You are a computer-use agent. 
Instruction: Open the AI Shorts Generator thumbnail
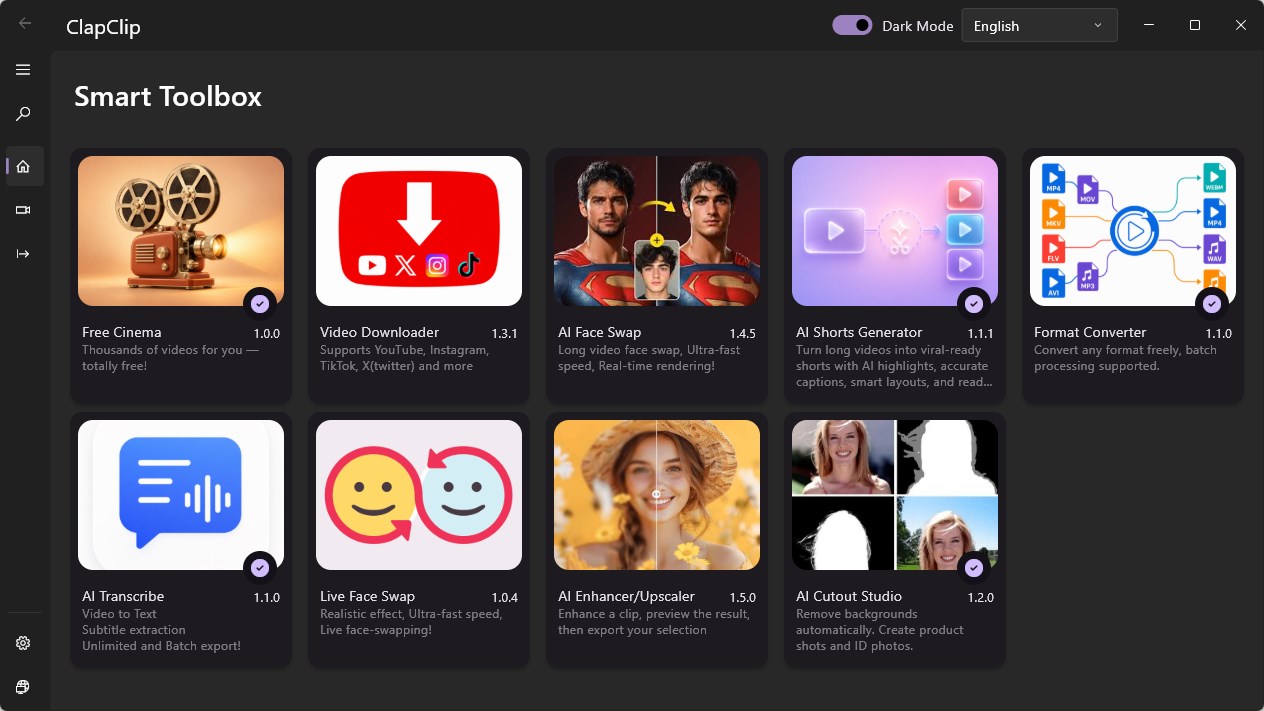pyautogui.click(x=895, y=231)
